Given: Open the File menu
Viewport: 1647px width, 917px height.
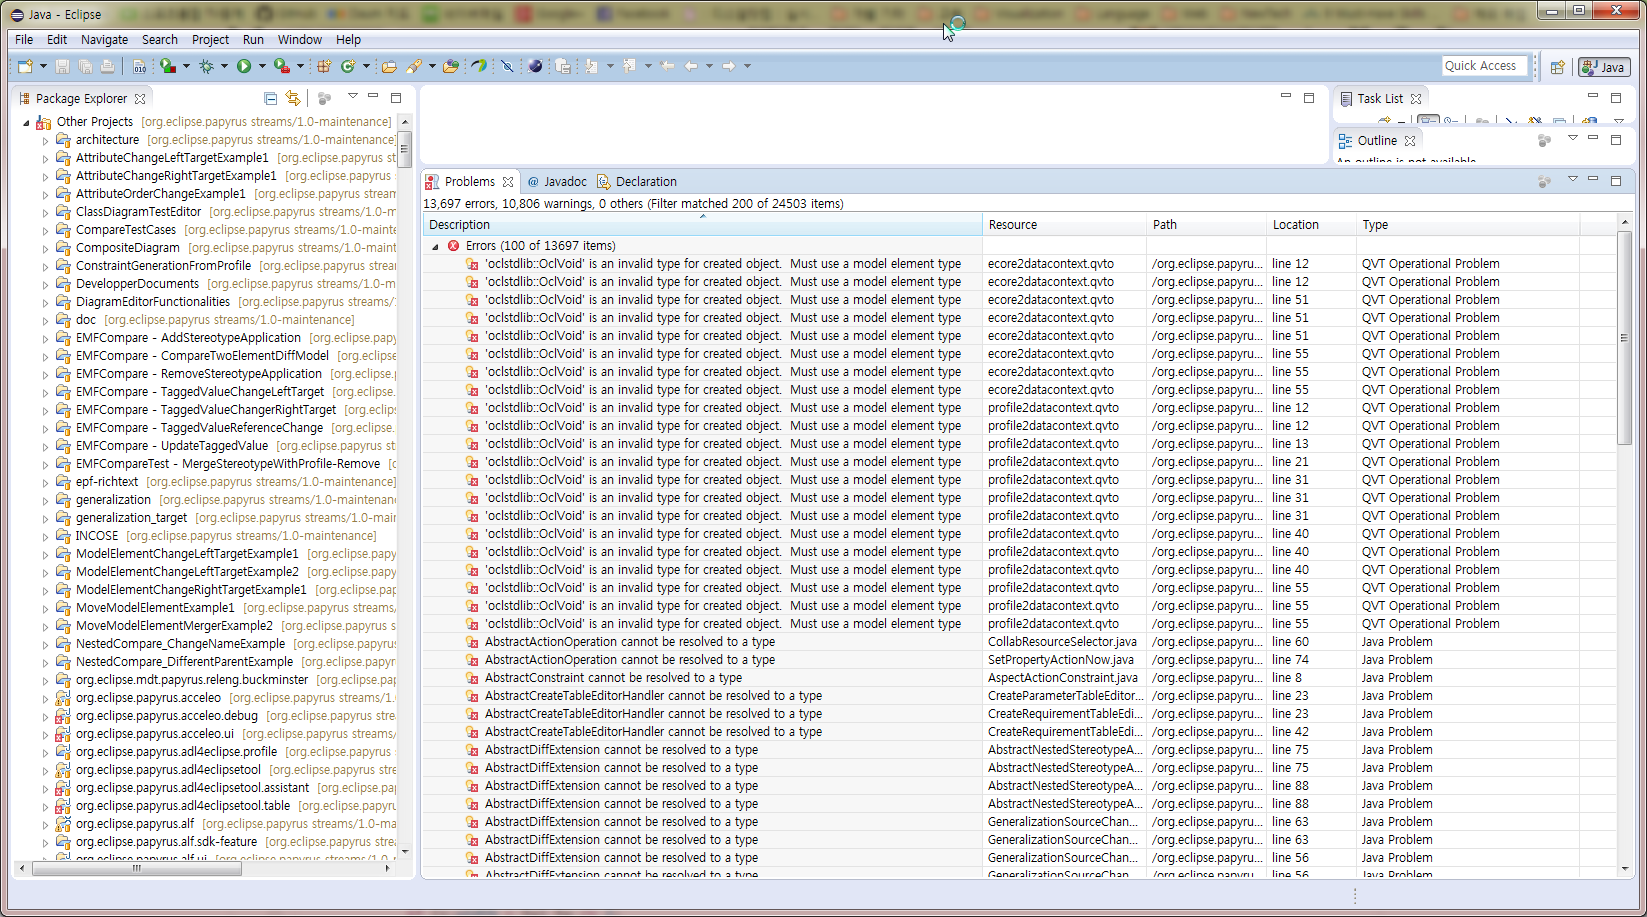Looking at the screenshot, I should point(24,40).
